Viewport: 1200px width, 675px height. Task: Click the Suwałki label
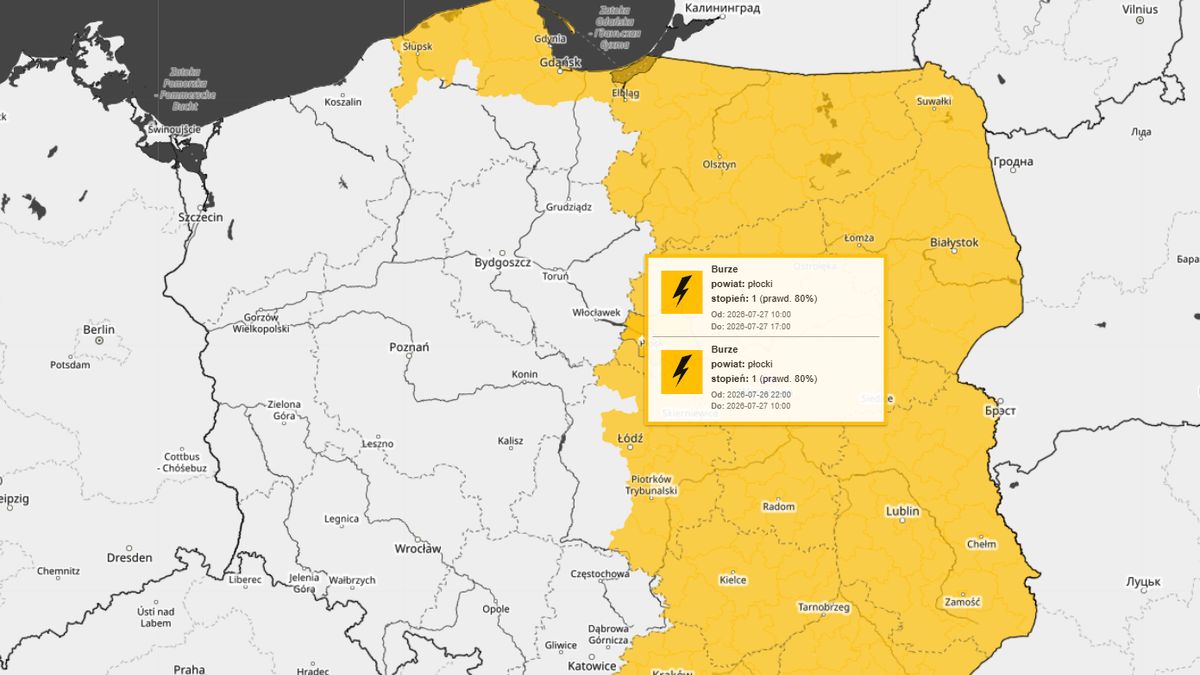[x=935, y=101]
